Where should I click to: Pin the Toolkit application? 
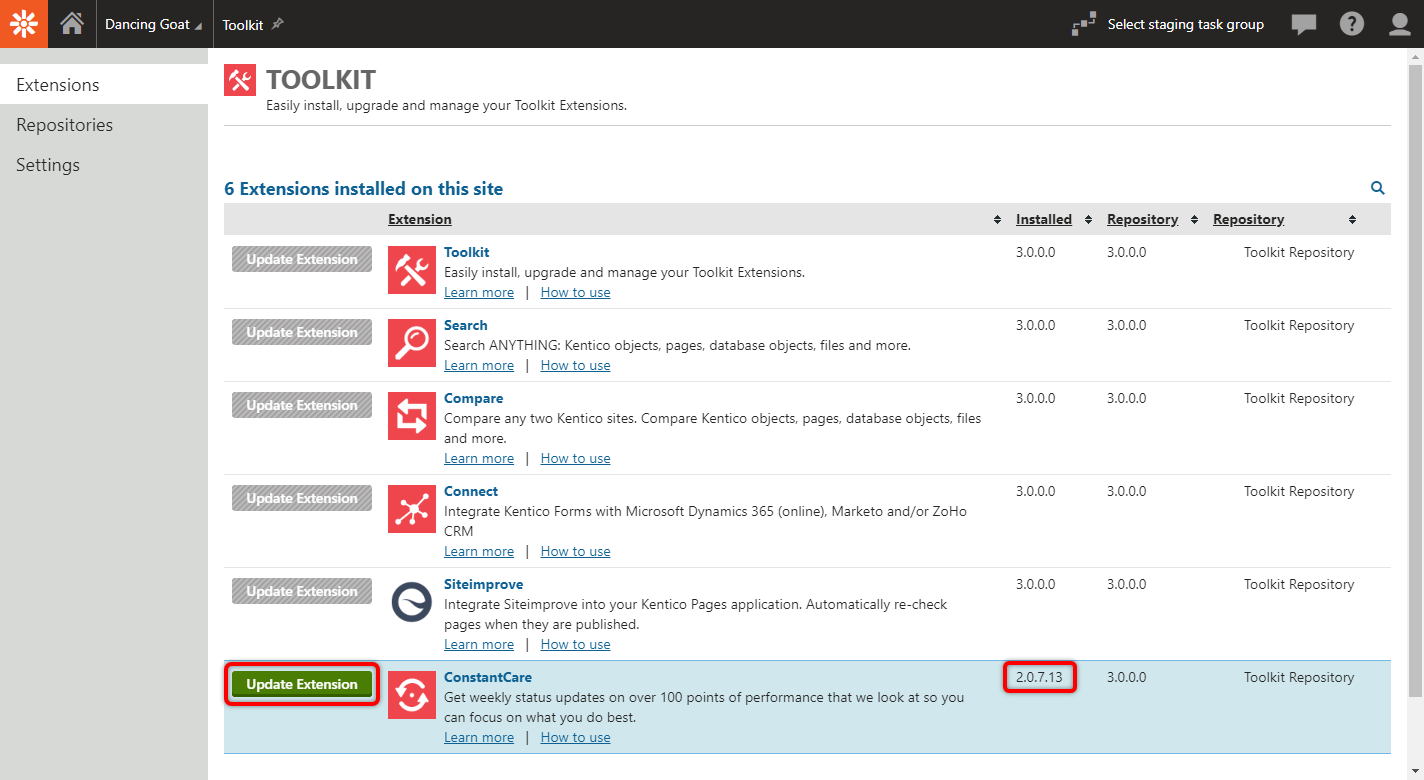tap(278, 24)
